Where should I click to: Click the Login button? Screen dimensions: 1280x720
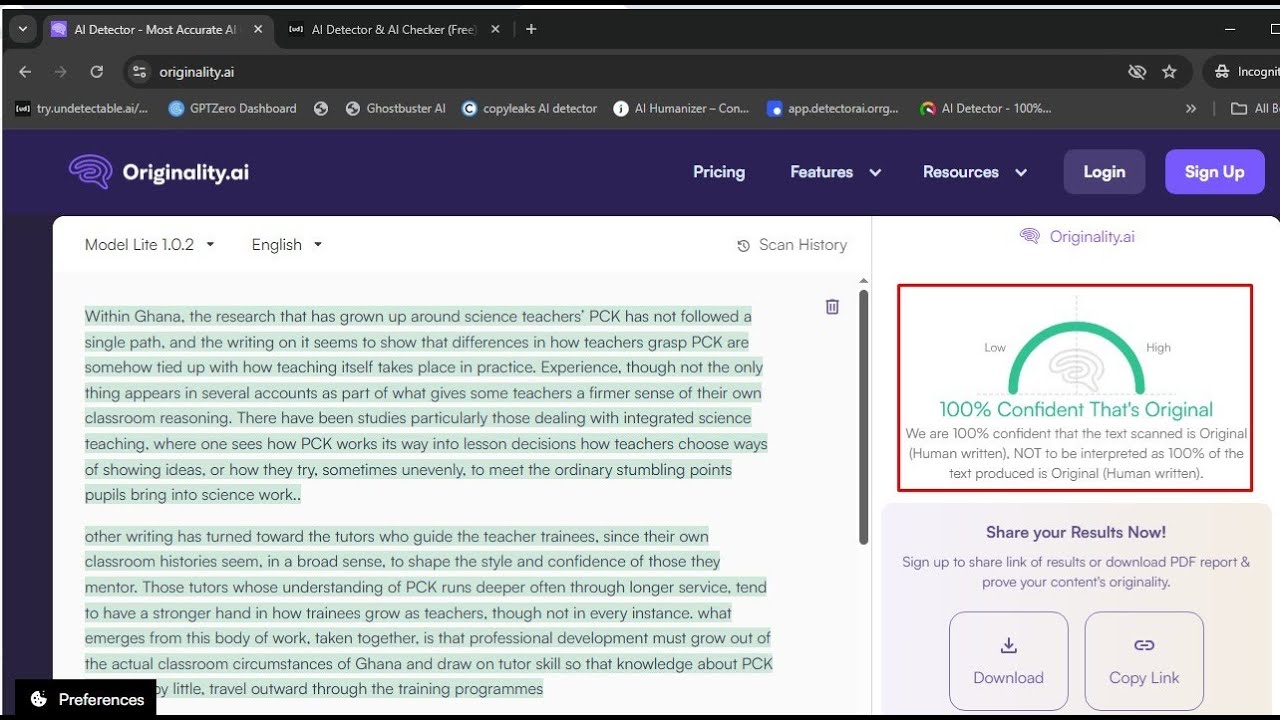[x=1104, y=172]
